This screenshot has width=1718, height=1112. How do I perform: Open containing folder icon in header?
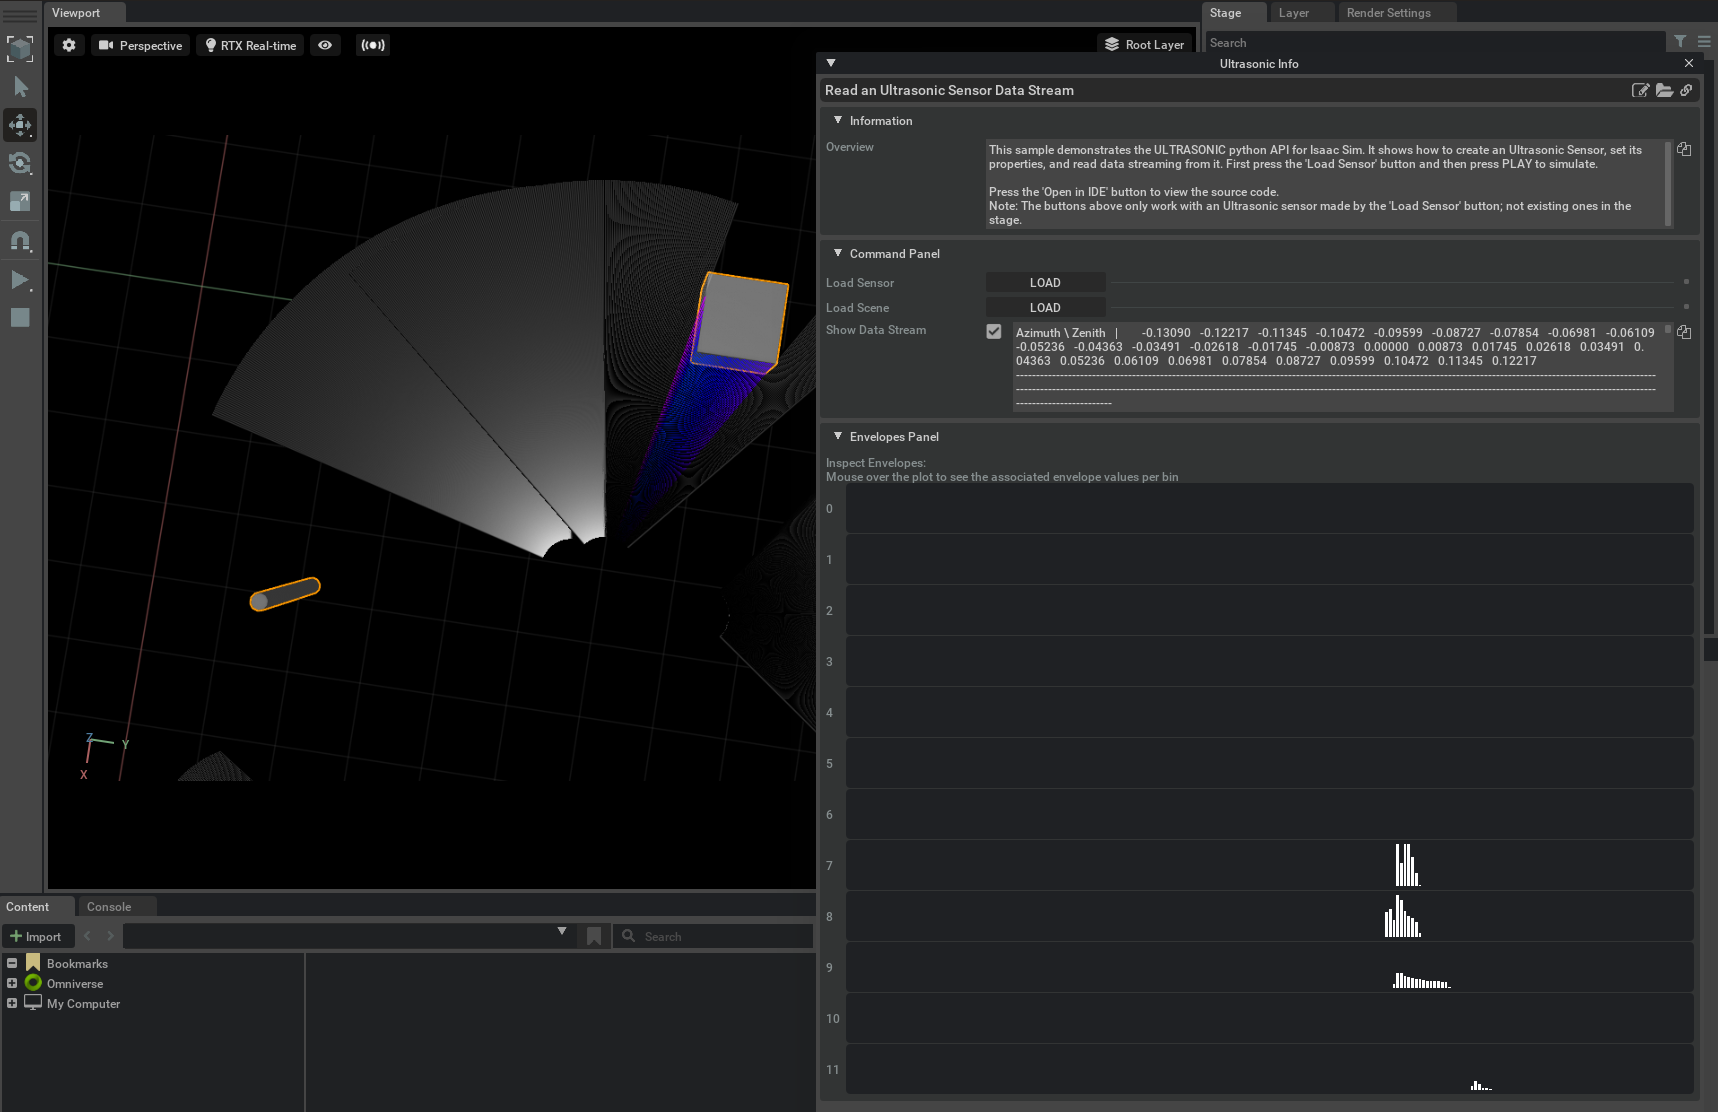coord(1664,90)
